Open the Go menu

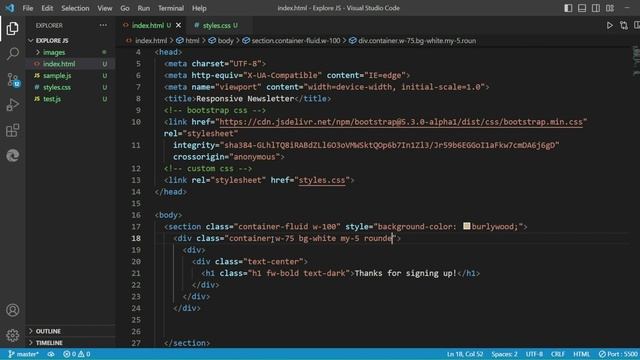125,8
